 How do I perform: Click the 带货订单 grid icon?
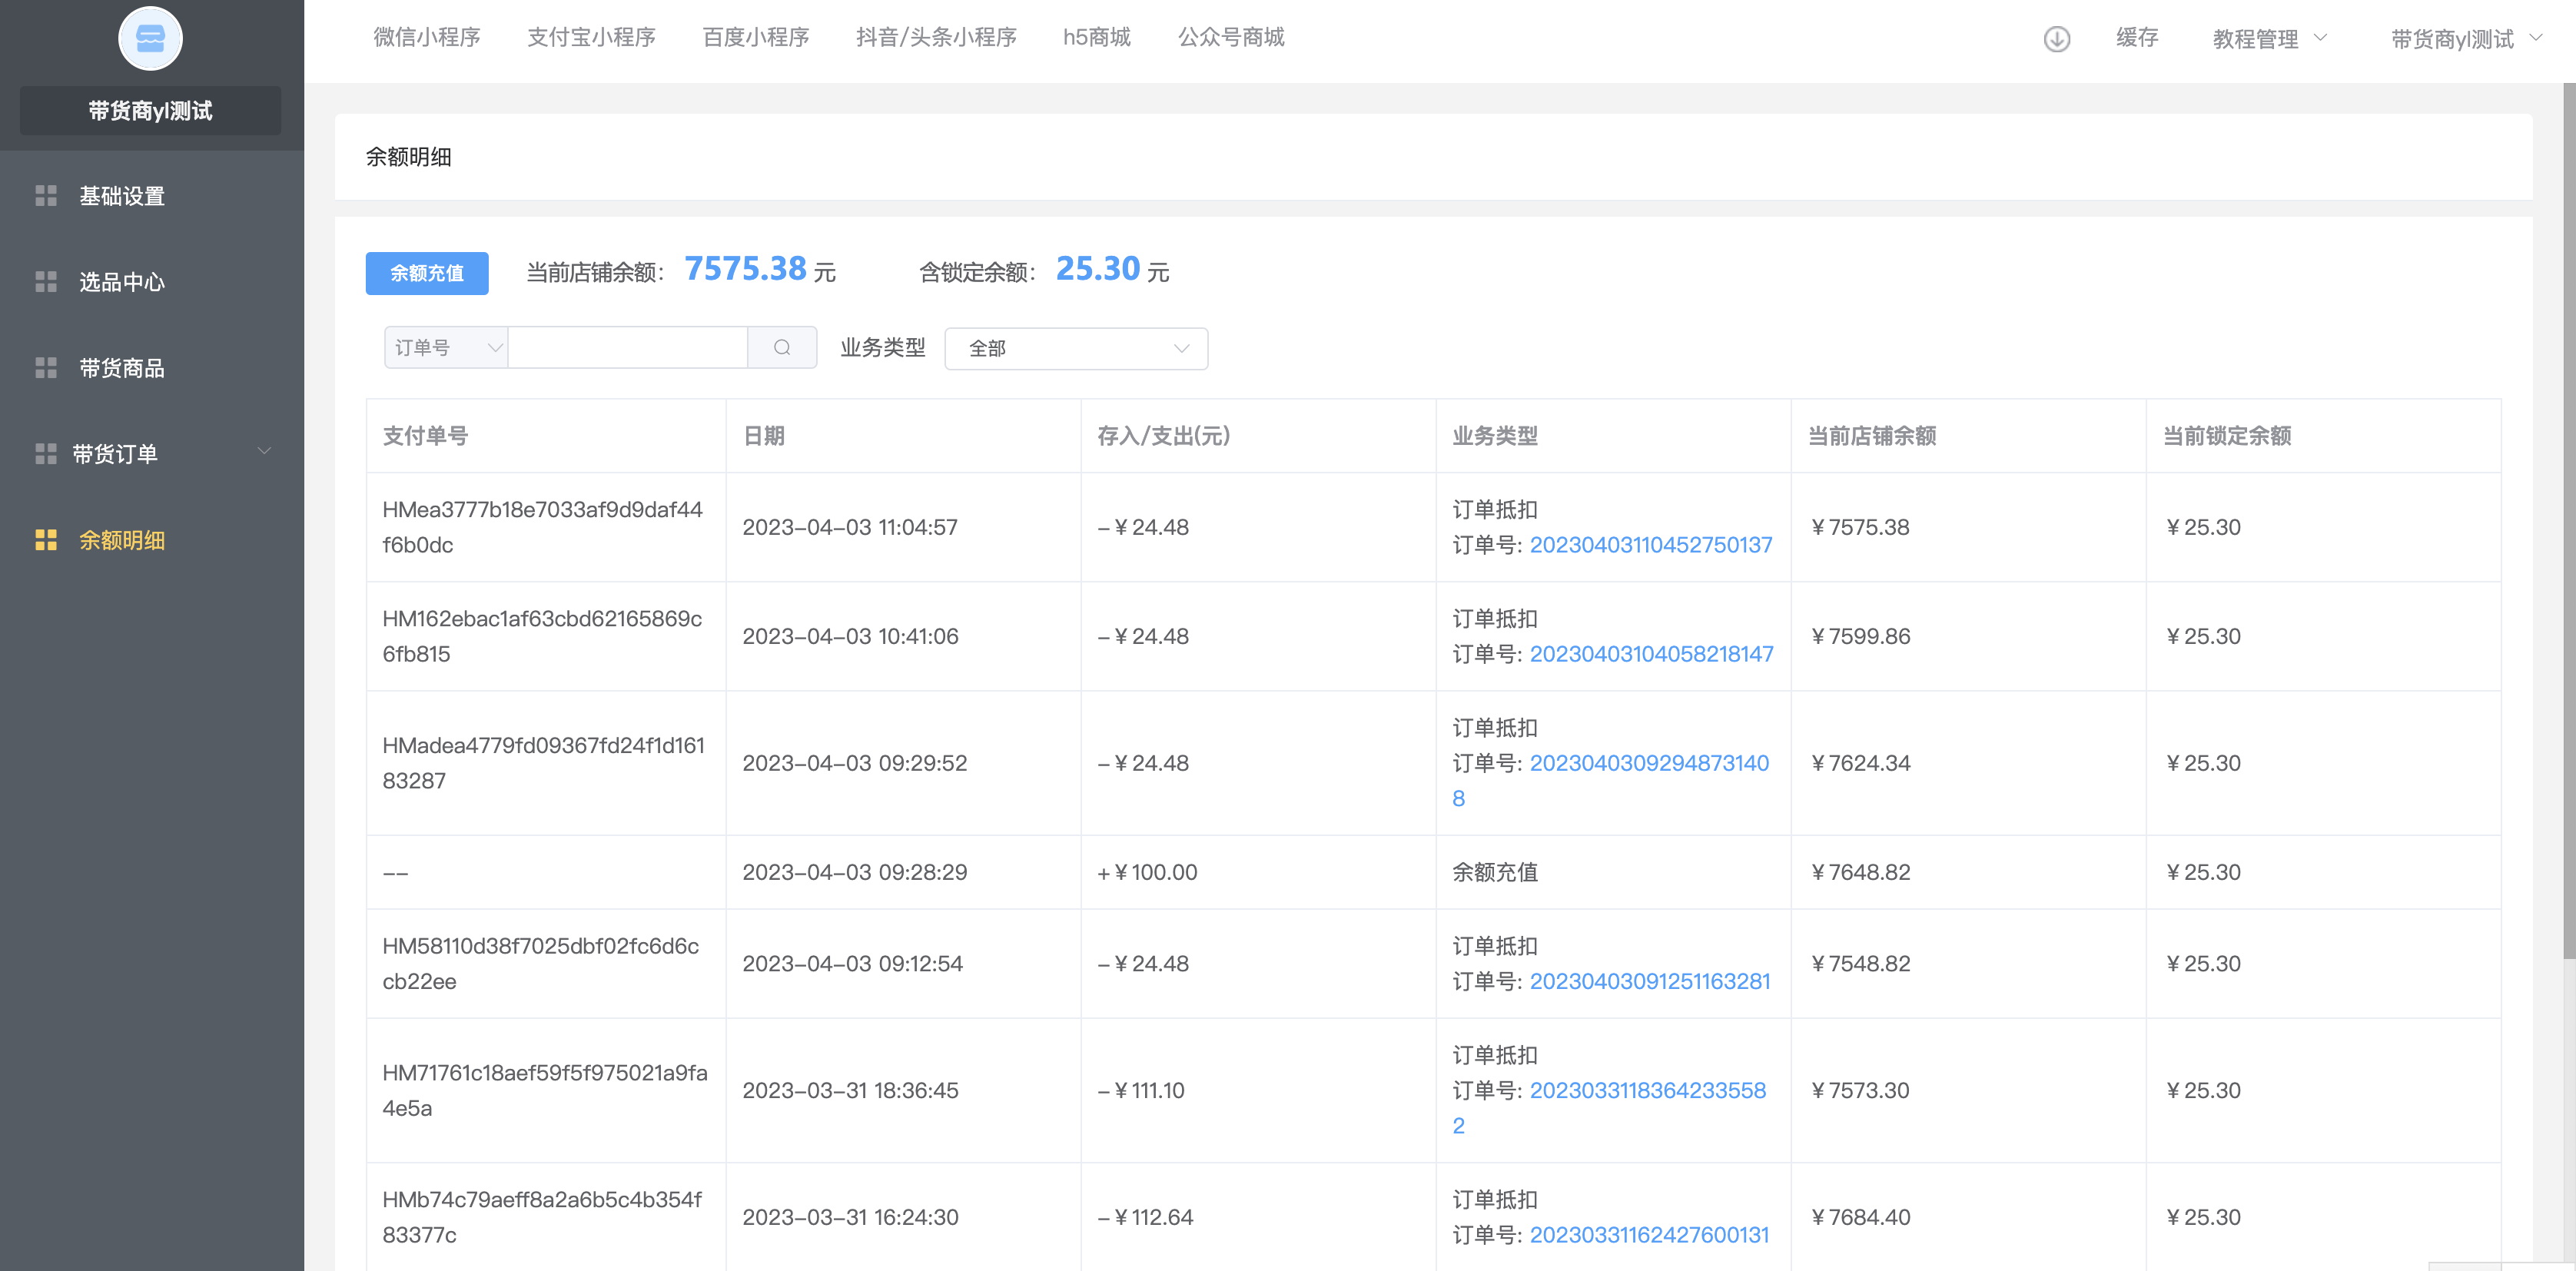46,454
